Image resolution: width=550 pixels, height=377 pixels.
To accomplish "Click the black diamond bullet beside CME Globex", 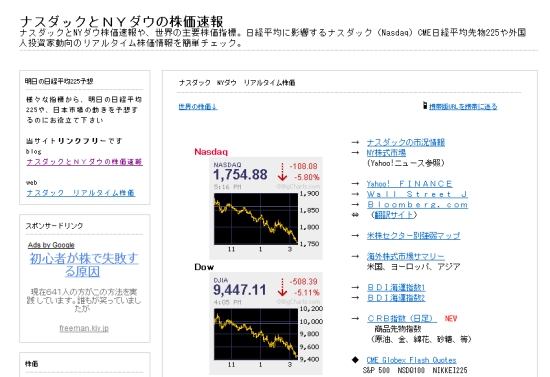I will [355, 360].
